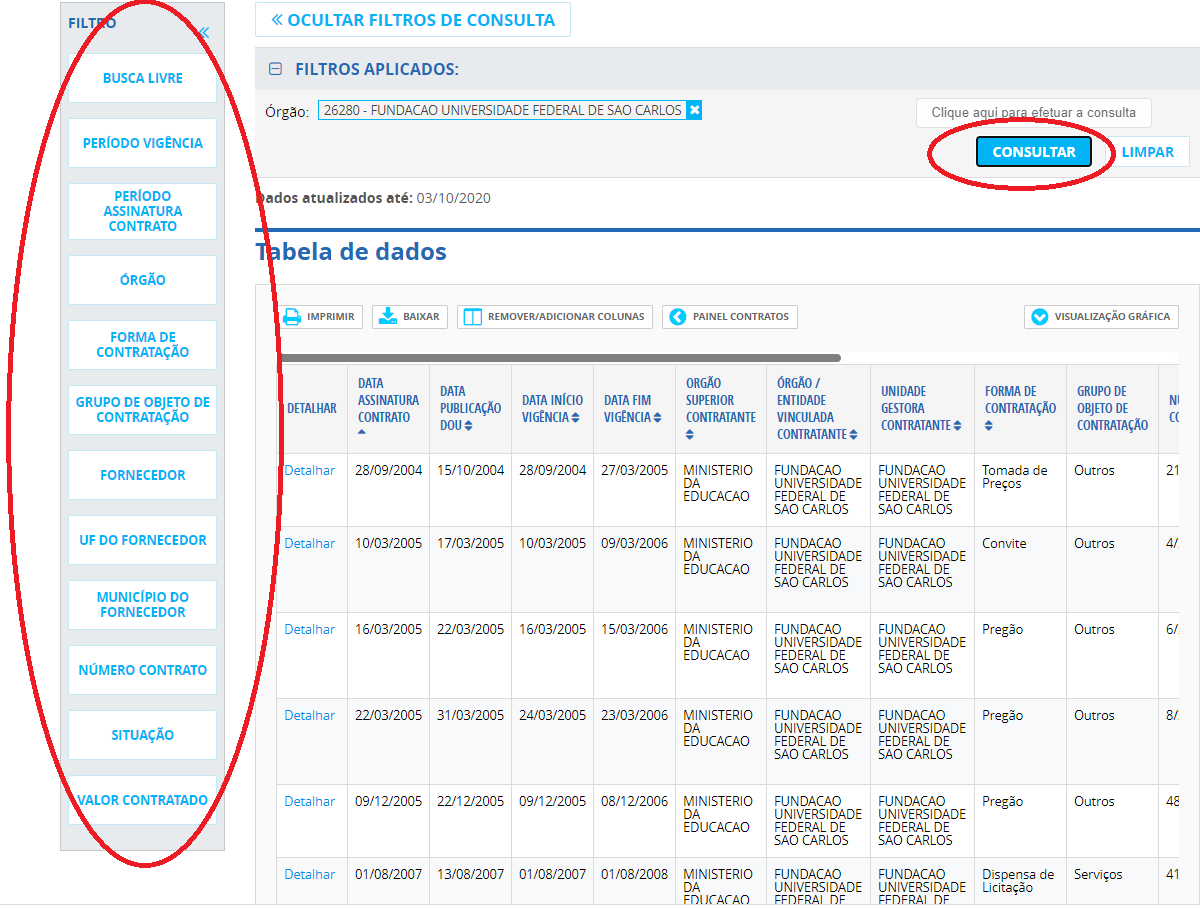Remove the 26280 Fundacao Universidade filter tag
Screen dimensions: 1200x908
pos(695,110)
